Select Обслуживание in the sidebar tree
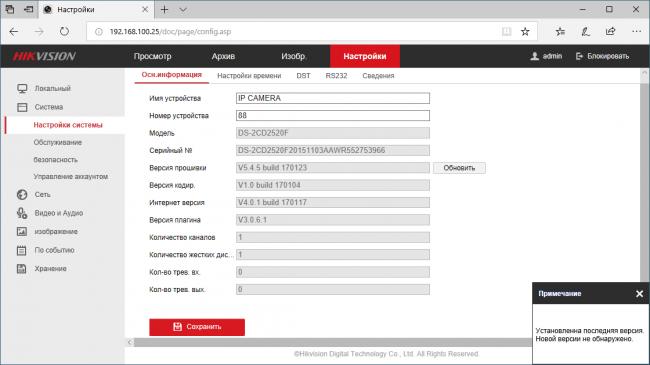 click(x=58, y=142)
